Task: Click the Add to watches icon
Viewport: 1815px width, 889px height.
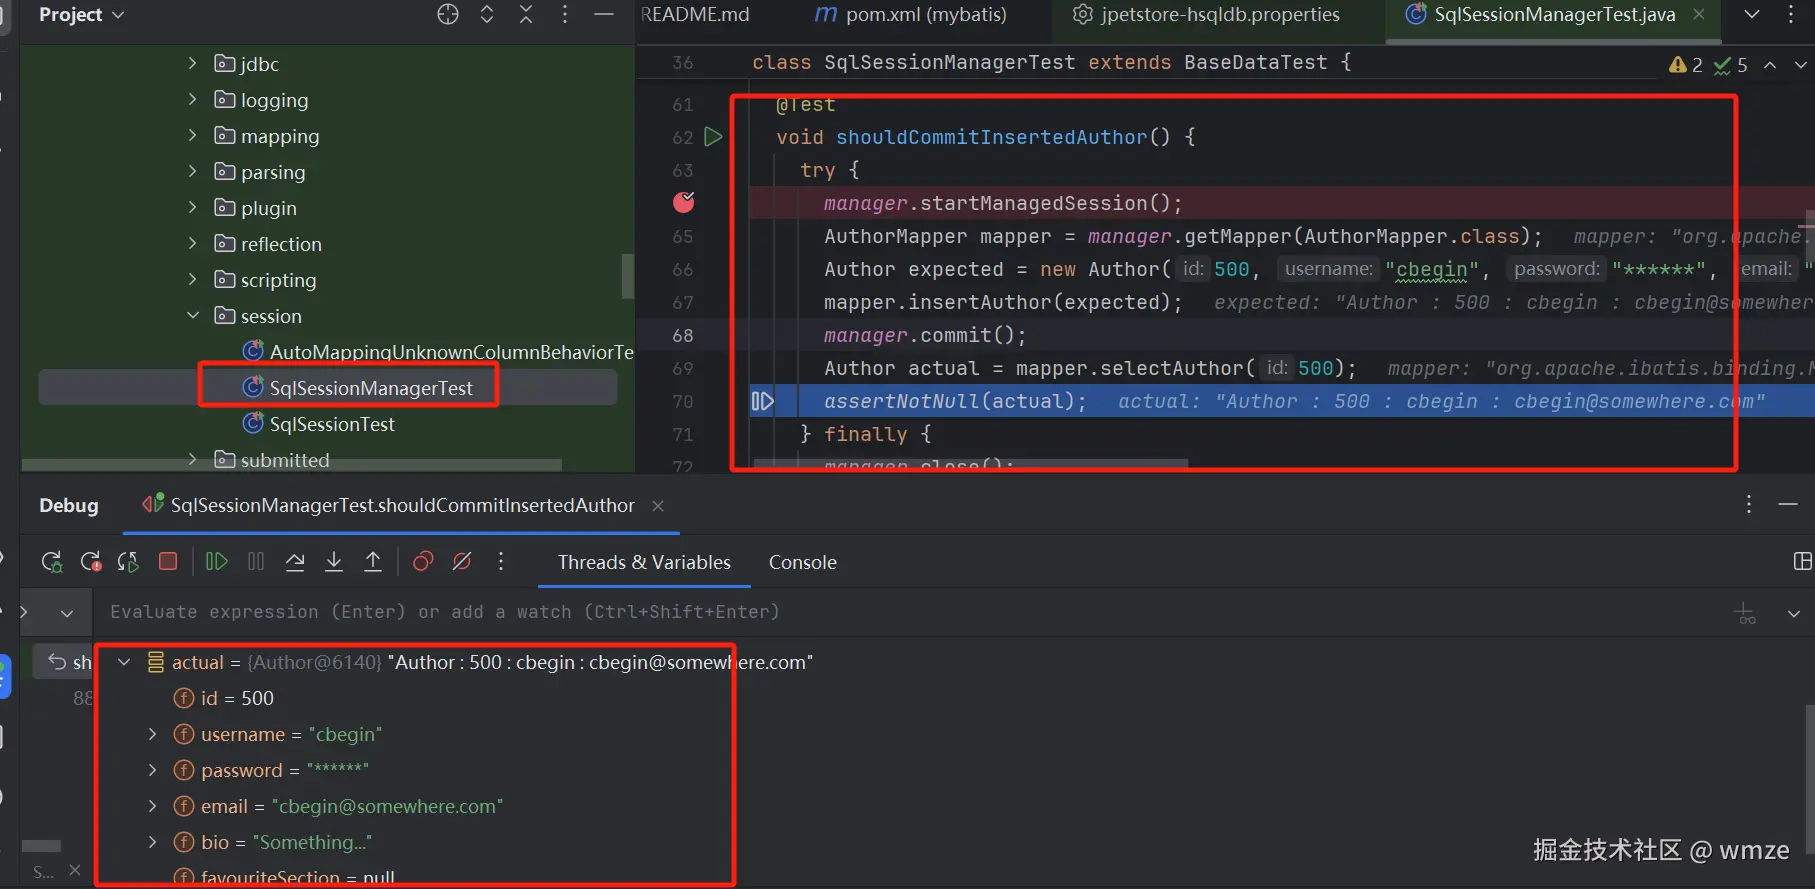Action: (1746, 613)
